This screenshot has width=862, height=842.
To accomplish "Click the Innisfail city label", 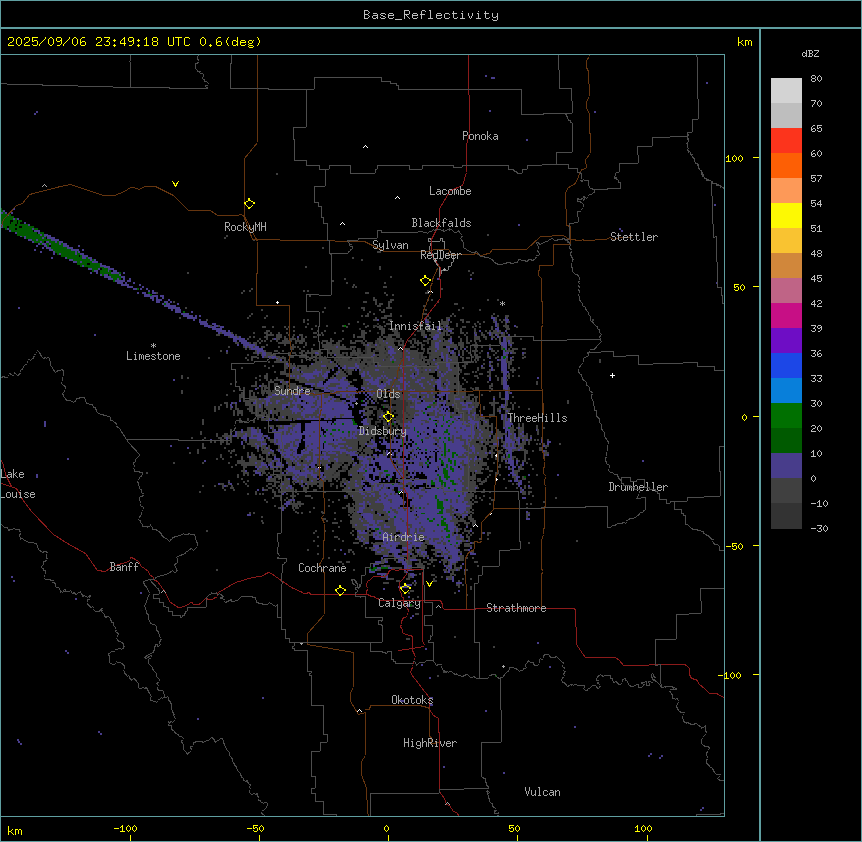I will (x=415, y=326).
